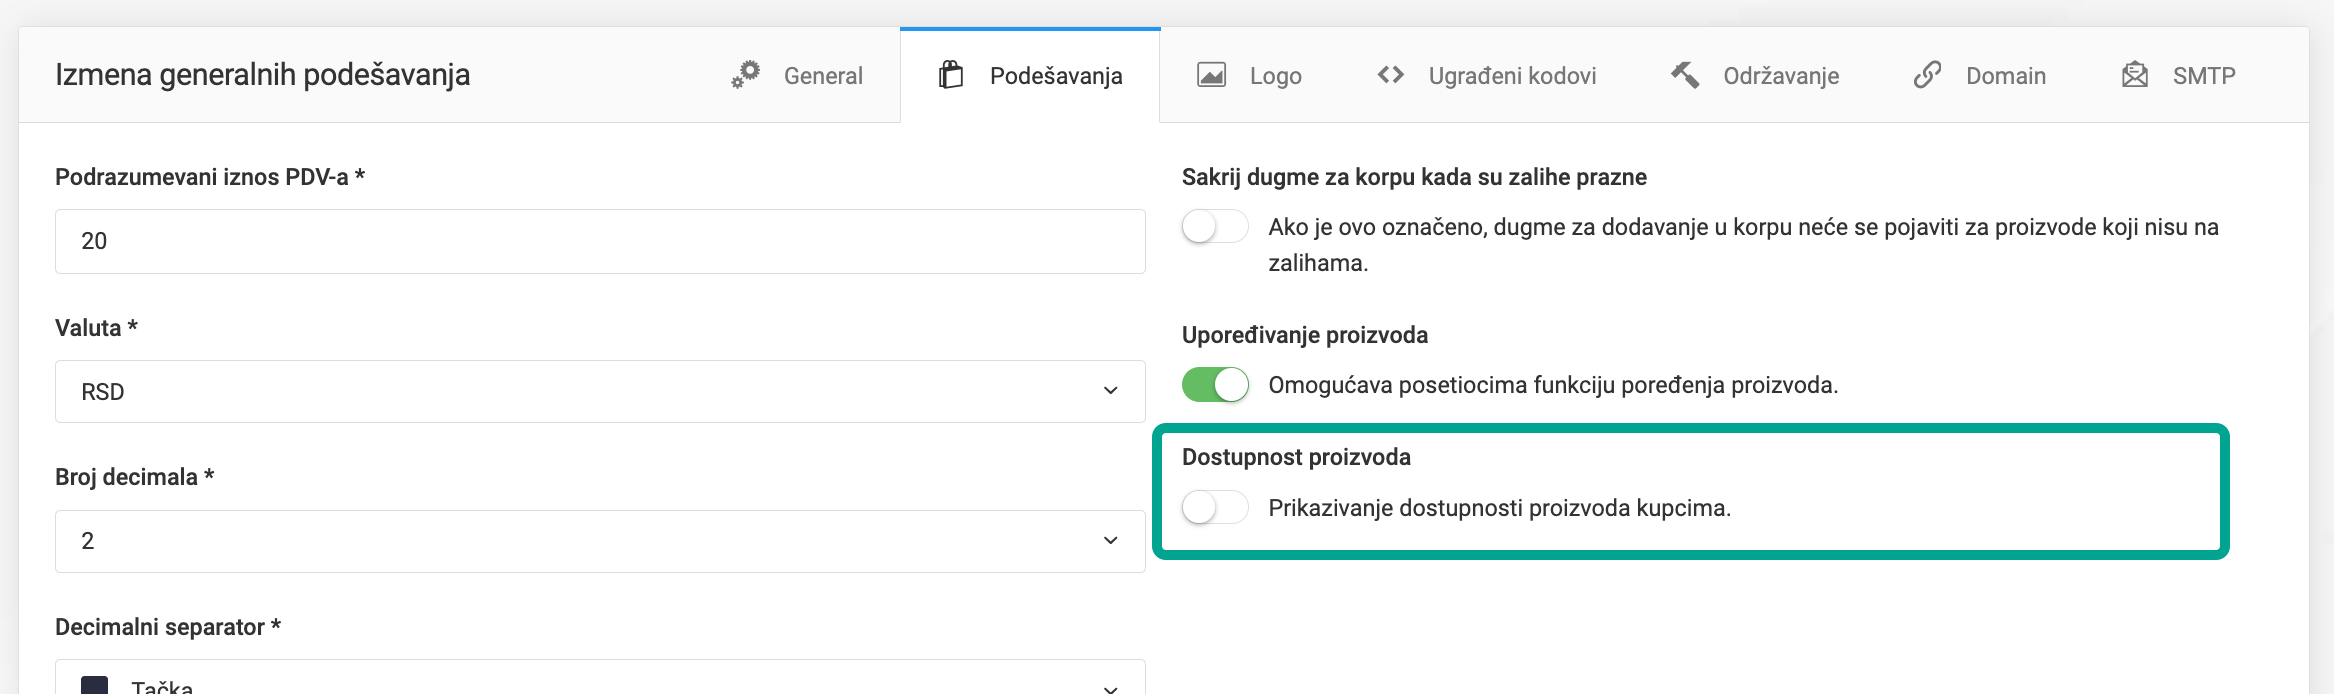Open the Logo tab
2334x694 pixels.
pos(1249,75)
